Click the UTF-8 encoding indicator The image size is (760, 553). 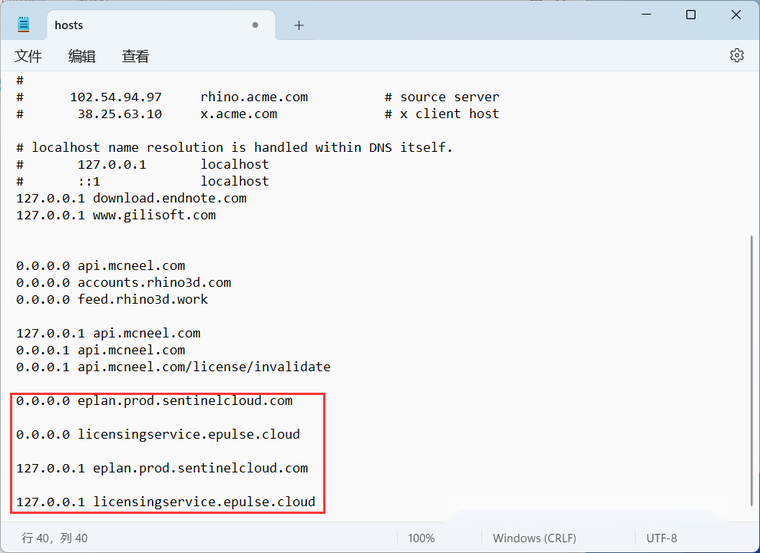(662, 538)
